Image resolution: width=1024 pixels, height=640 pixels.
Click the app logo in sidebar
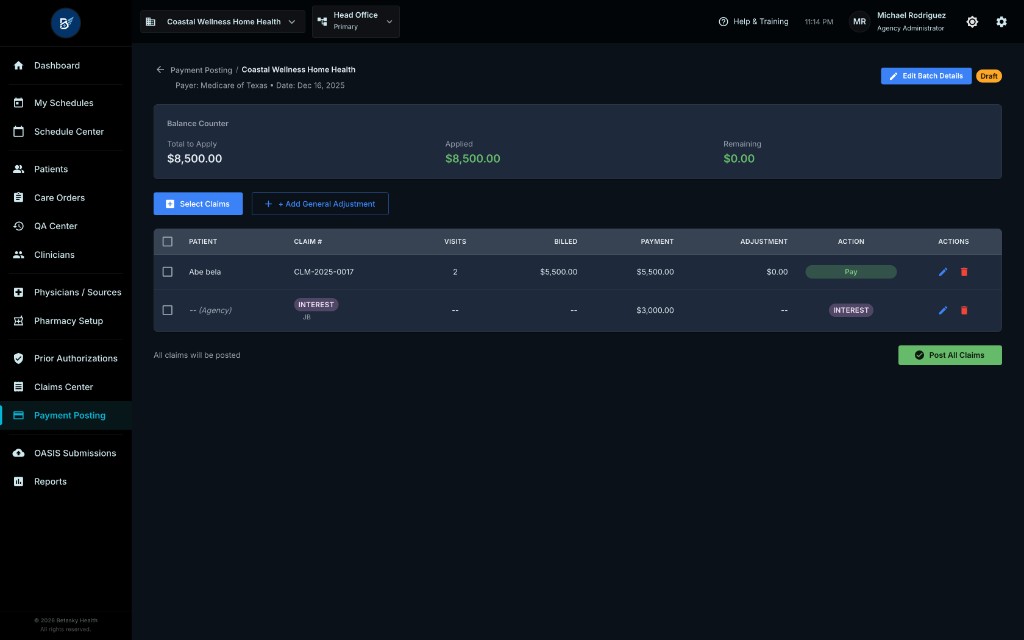click(x=65, y=23)
